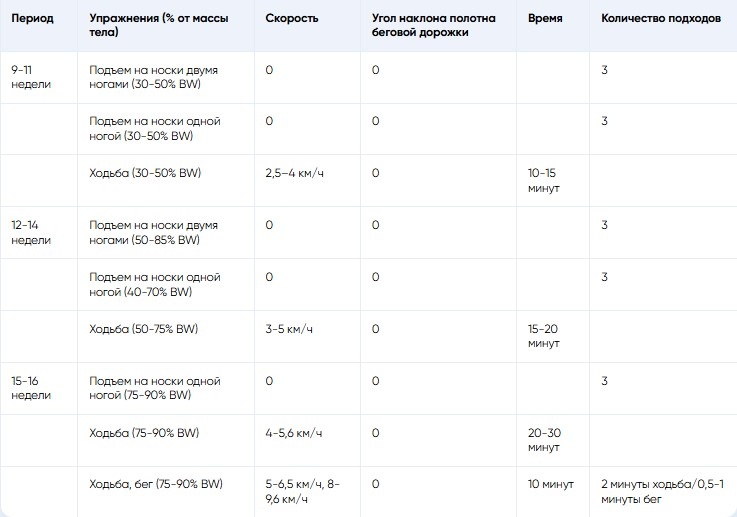Select the "2,5–4 км/ч" speed cell
This screenshot has width=737, height=517.
point(296,173)
